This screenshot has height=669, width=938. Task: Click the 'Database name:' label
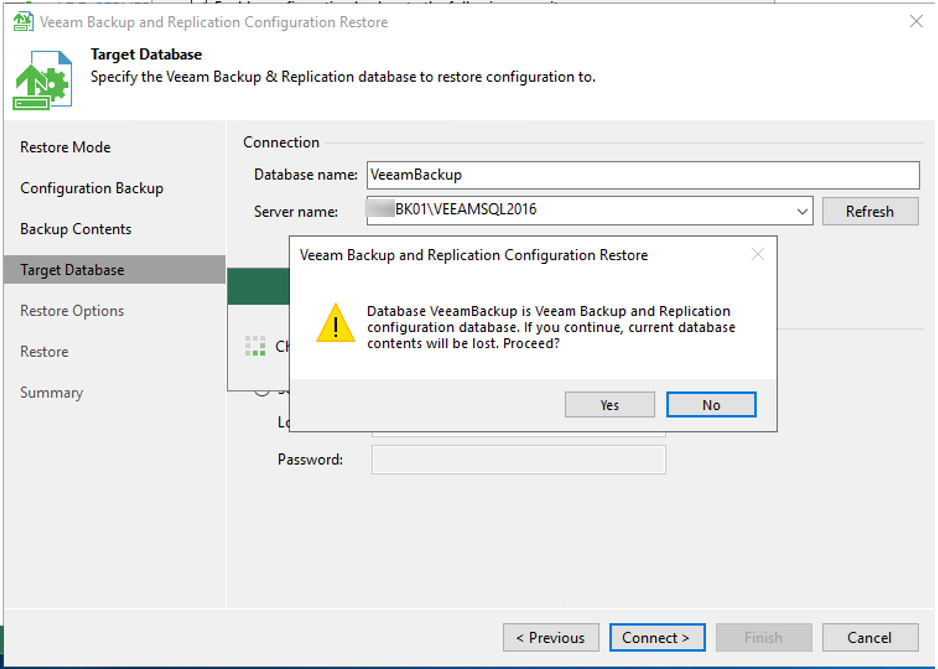point(306,175)
